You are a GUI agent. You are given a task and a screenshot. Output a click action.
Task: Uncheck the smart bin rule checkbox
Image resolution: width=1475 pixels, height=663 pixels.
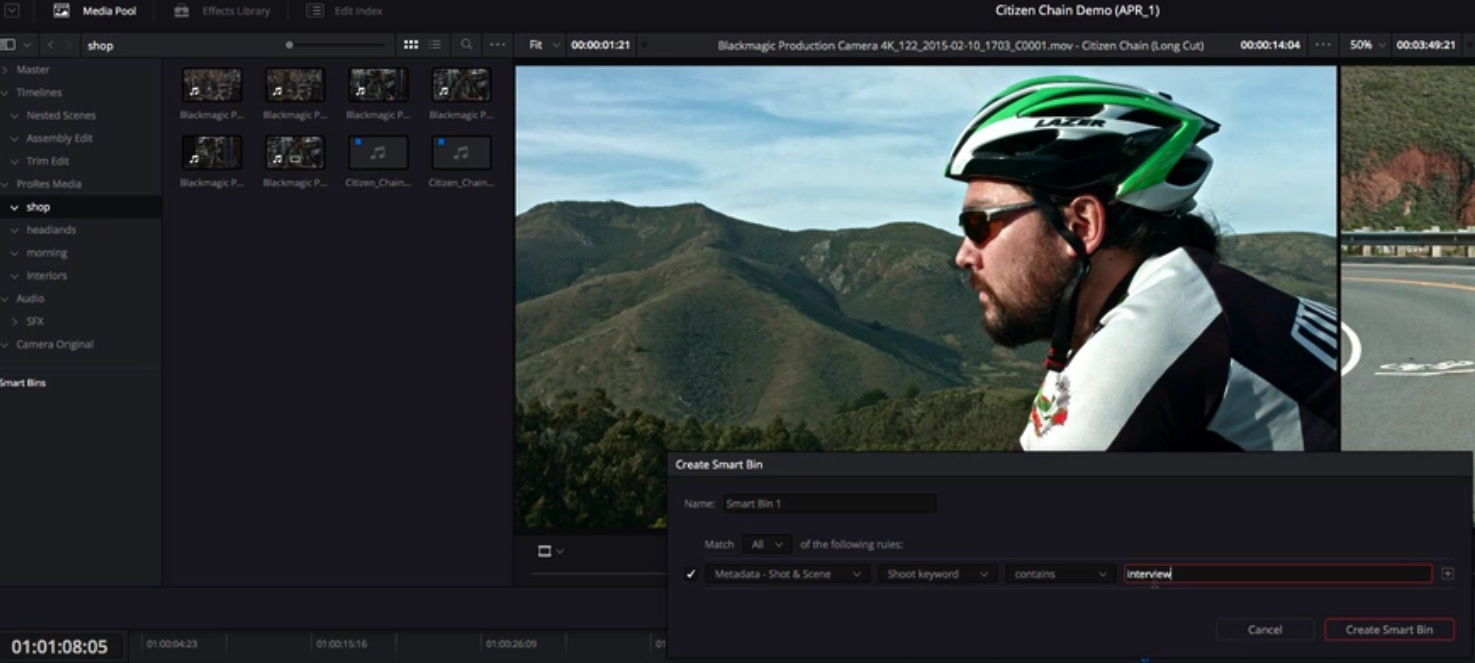point(690,574)
